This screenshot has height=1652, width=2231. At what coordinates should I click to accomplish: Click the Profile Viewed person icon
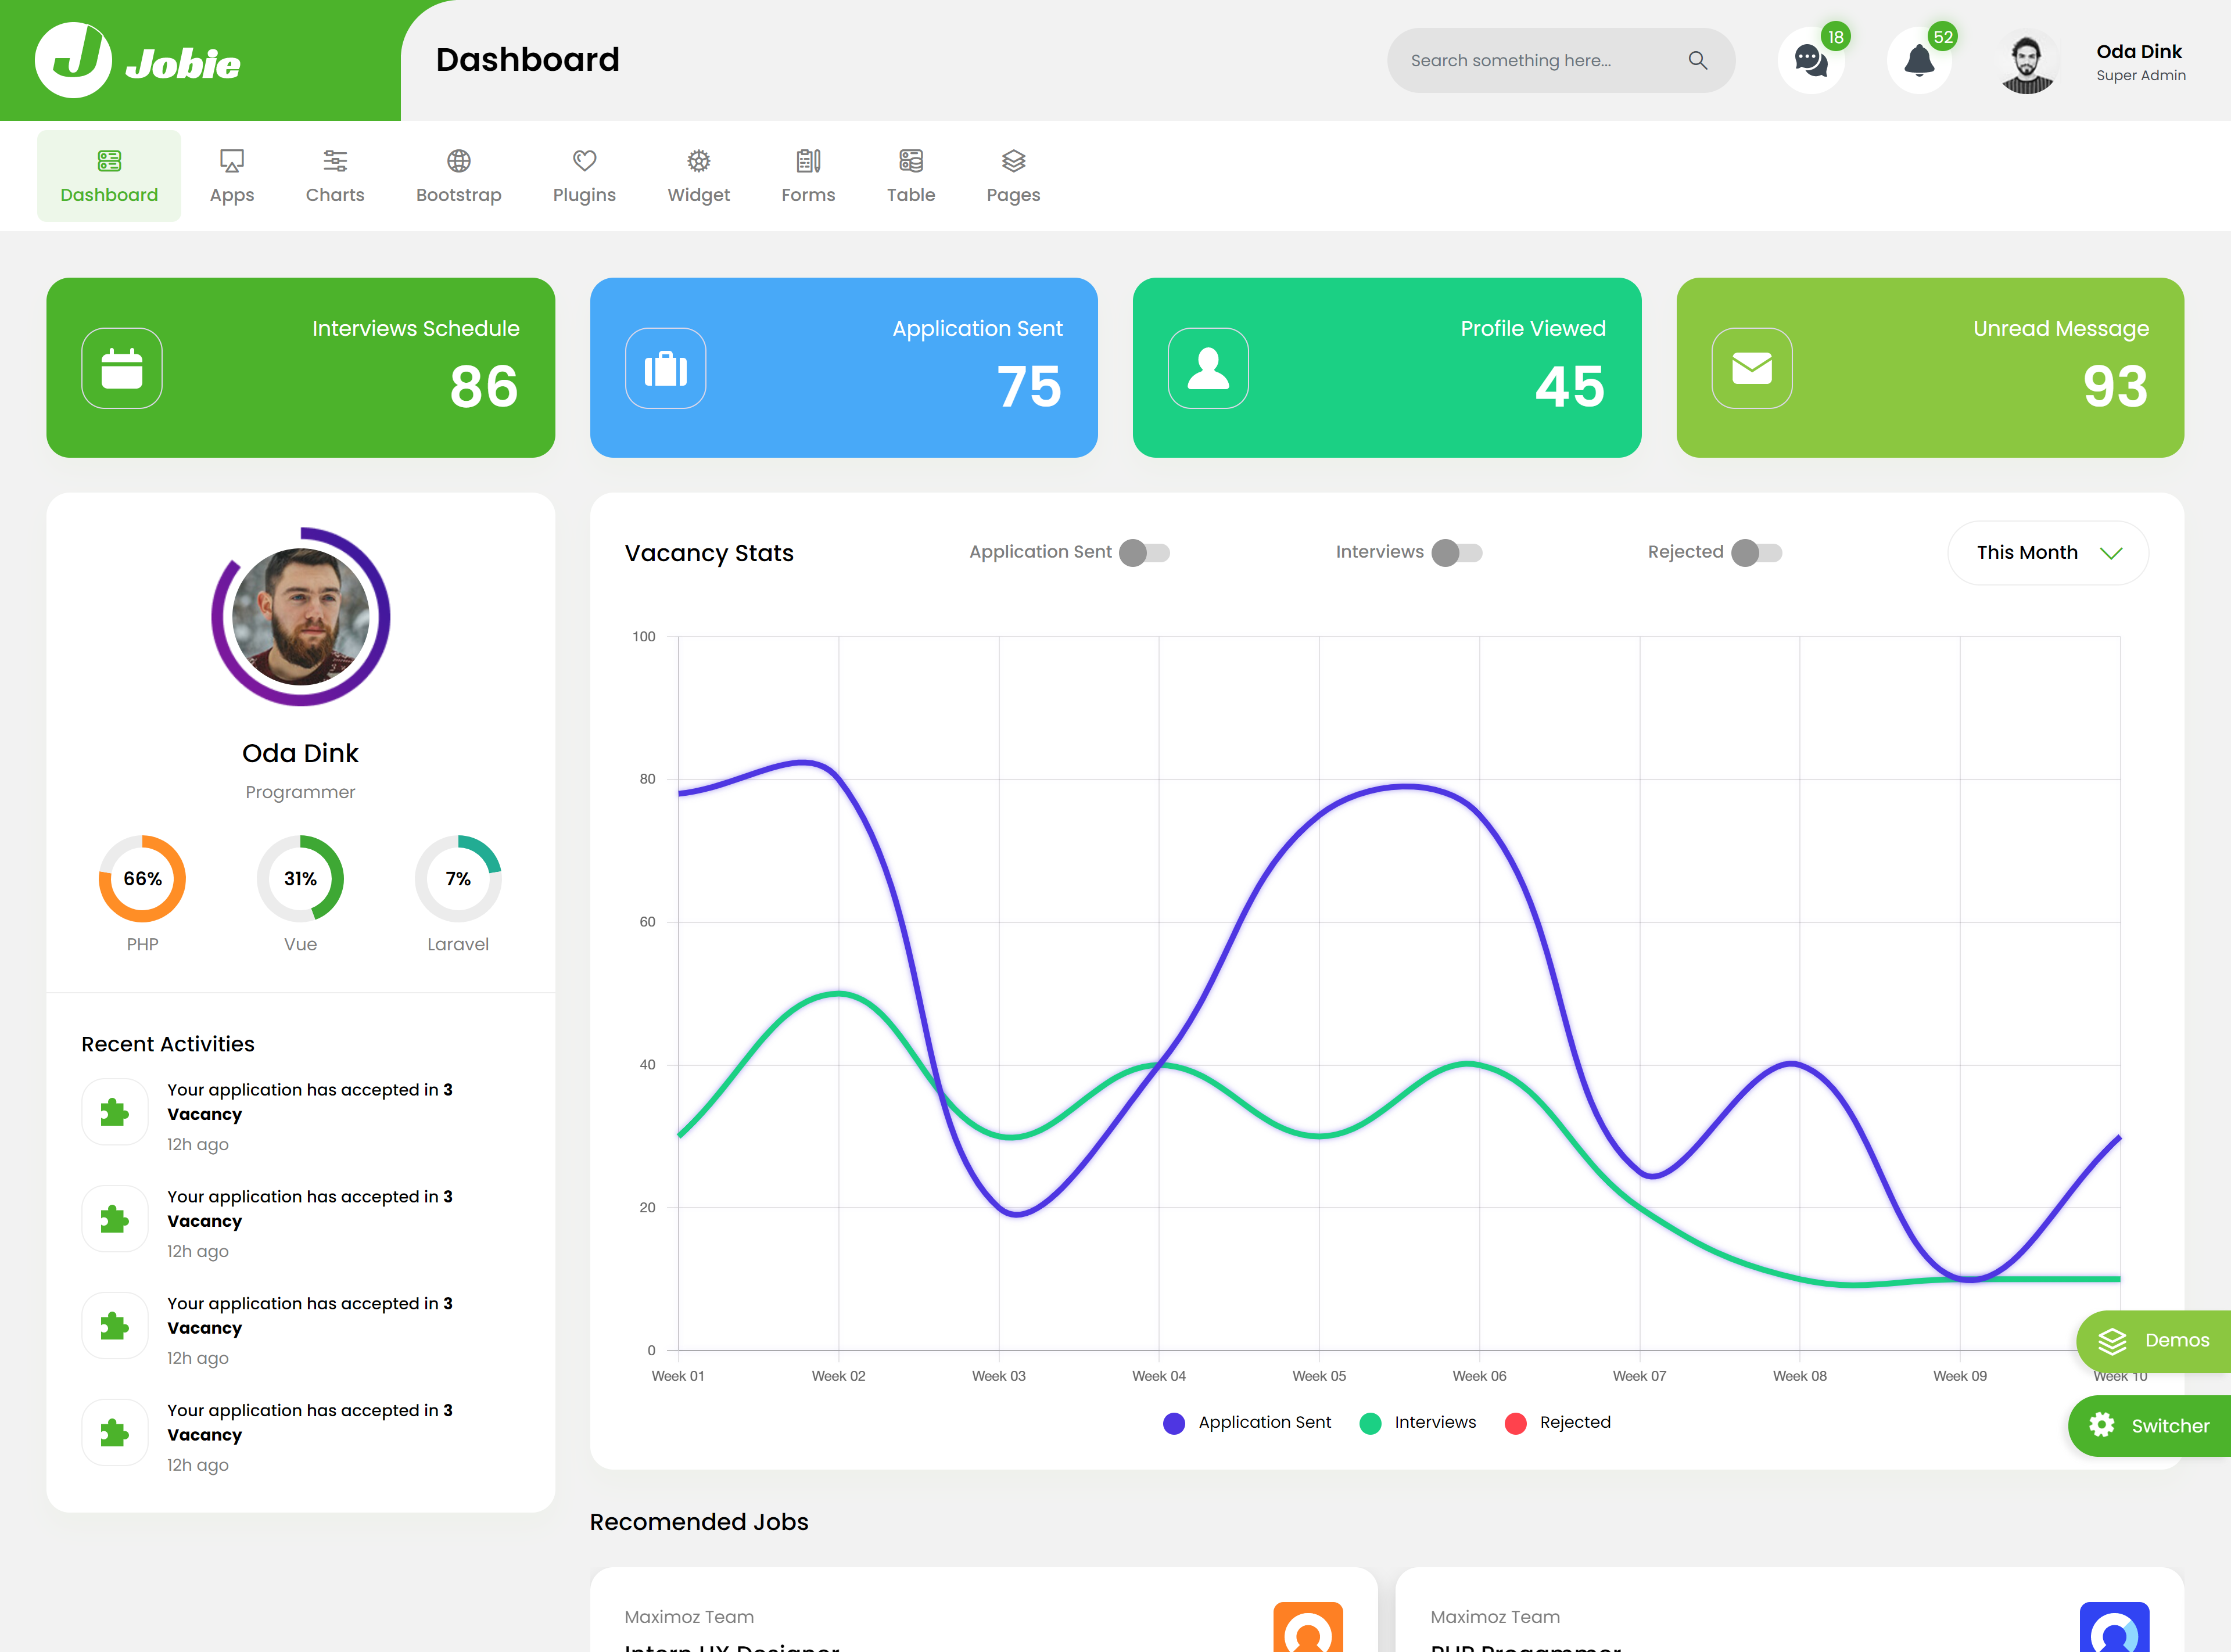click(x=1208, y=368)
